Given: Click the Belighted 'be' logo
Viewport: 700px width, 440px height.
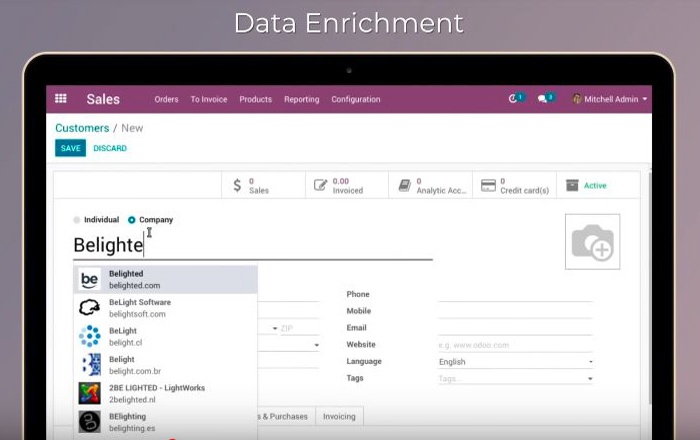Looking at the screenshot, I should (89, 279).
